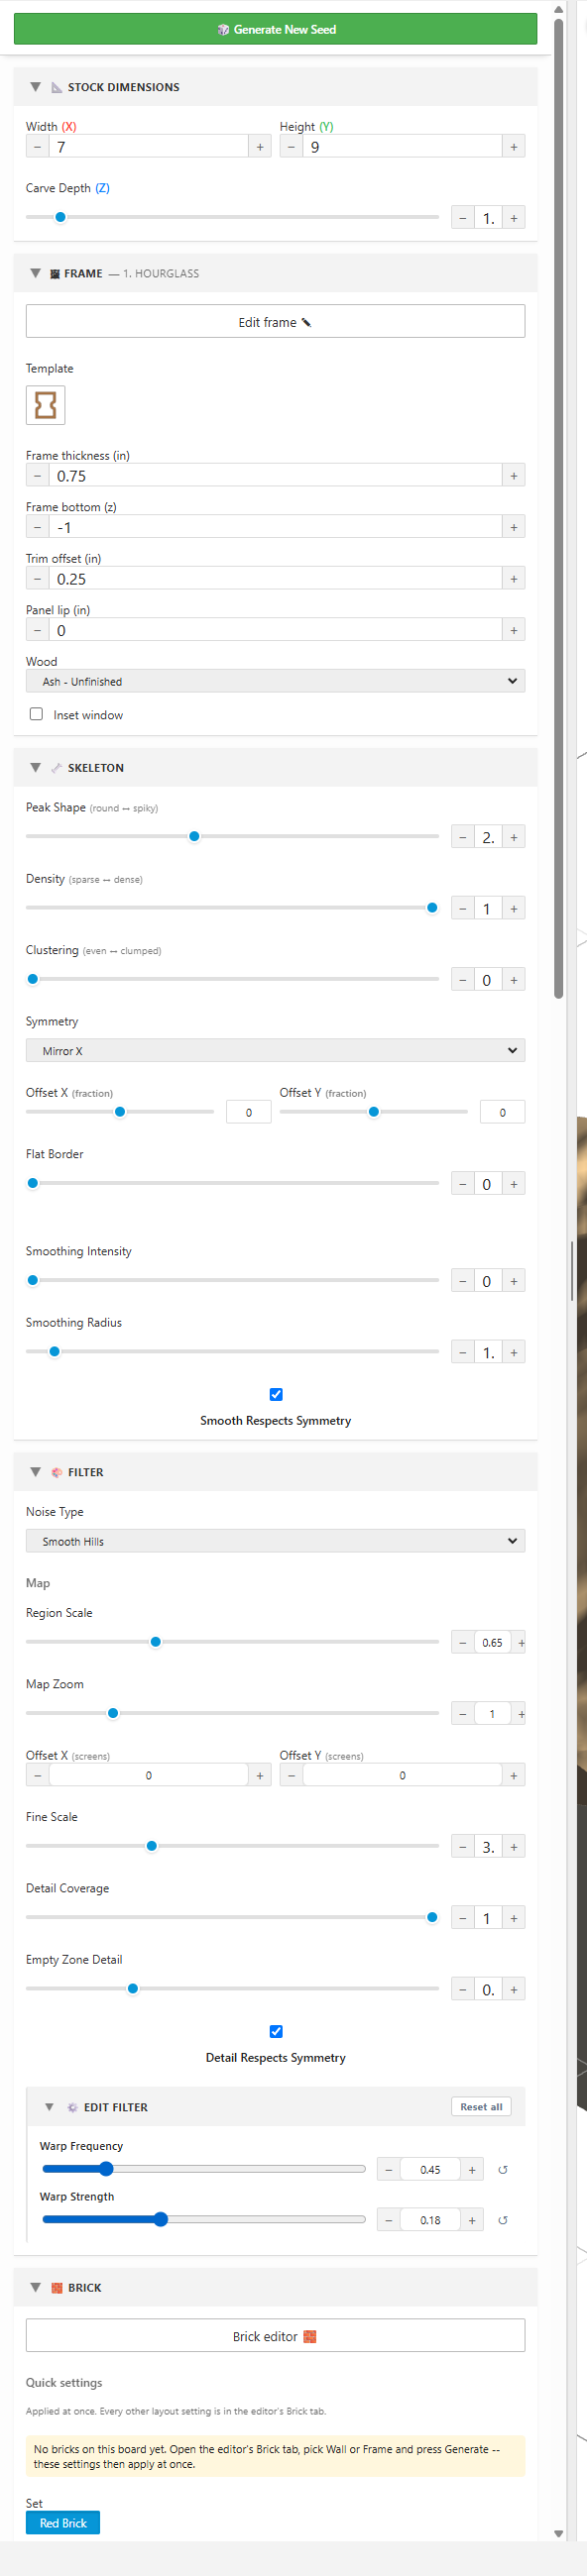This screenshot has width=587, height=2576.
Task: Increase Fine Scale with plus button
Action: 514,1847
